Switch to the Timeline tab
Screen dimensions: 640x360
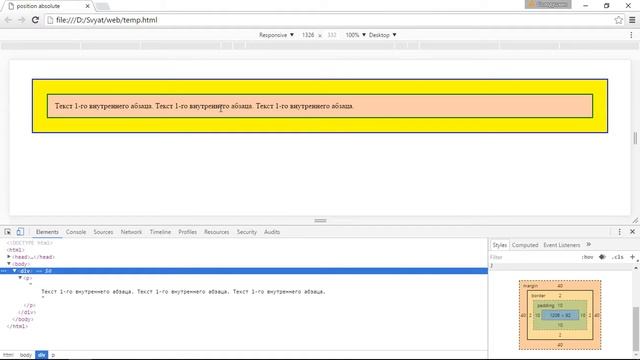(160, 232)
